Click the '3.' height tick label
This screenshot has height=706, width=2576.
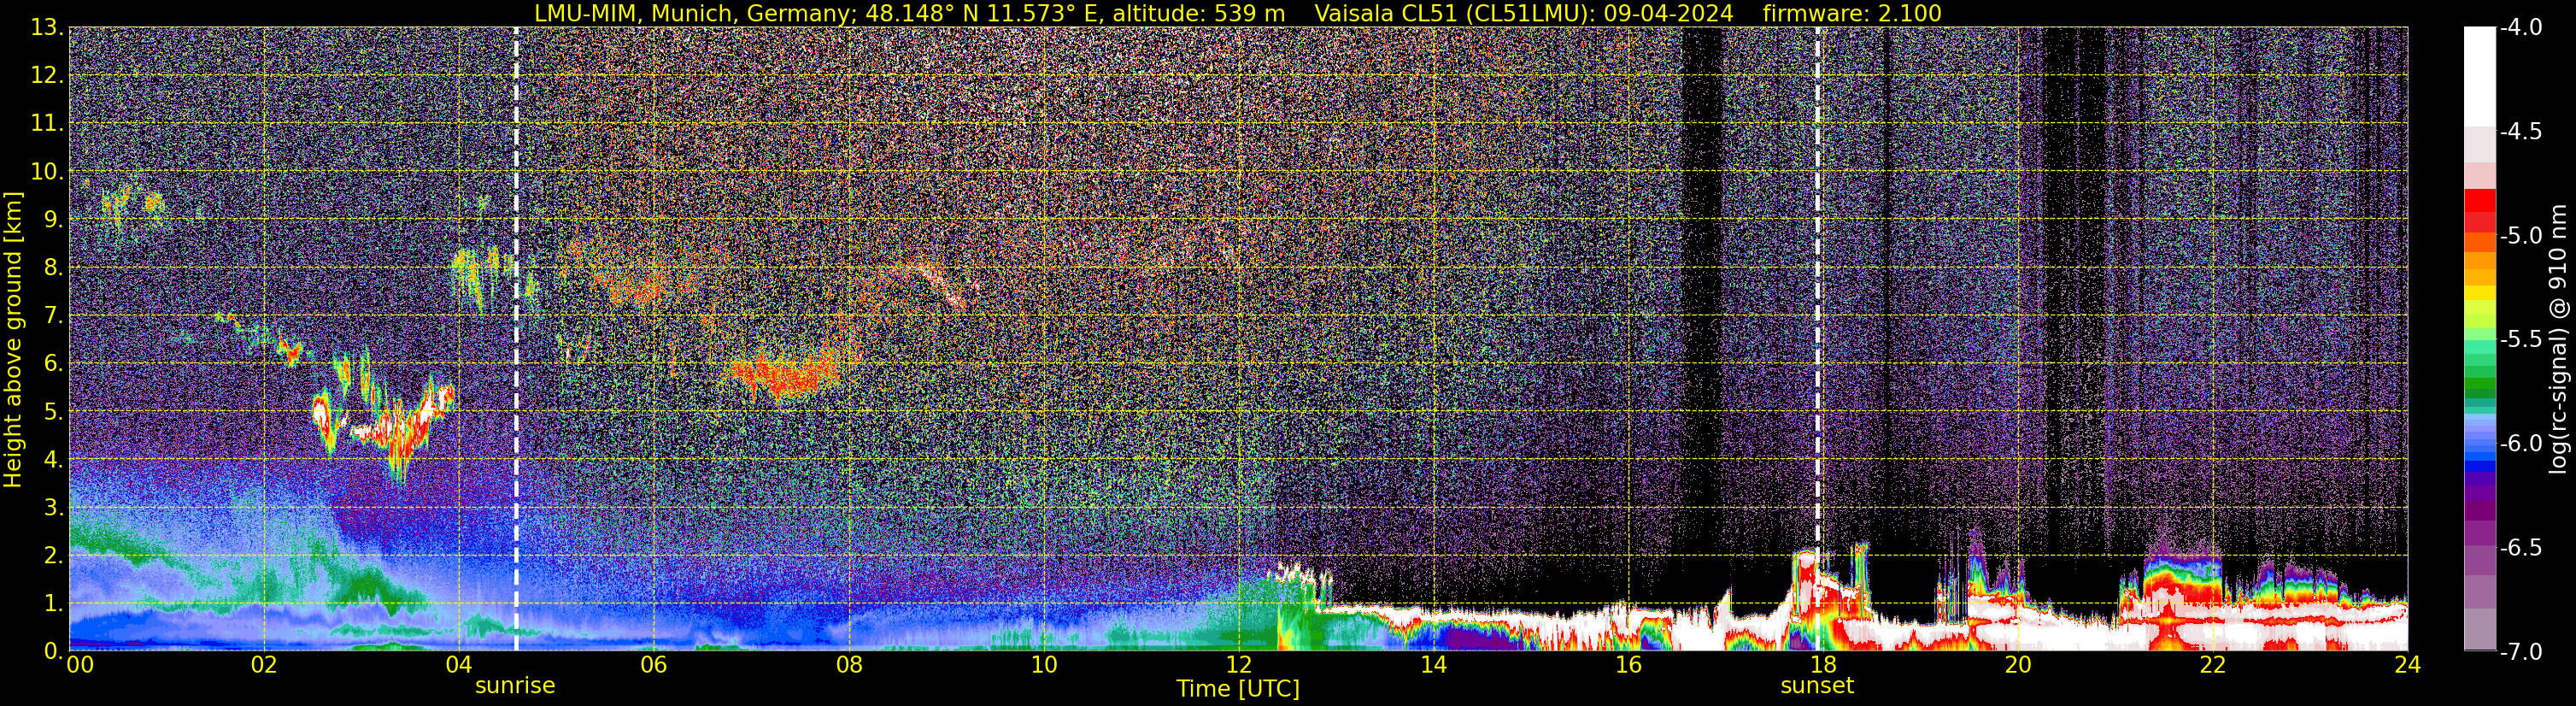(x=54, y=507)
